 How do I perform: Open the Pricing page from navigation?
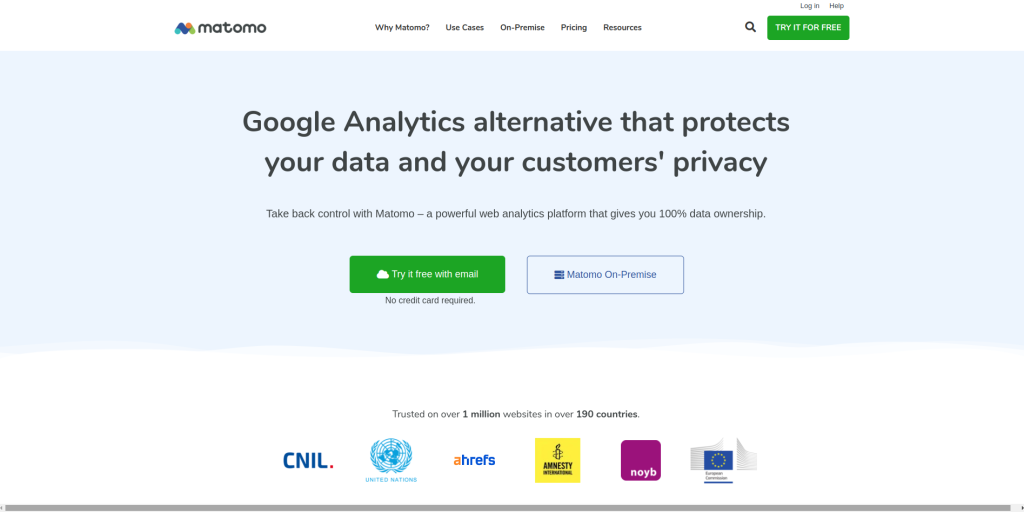click(x=574, y=27)
